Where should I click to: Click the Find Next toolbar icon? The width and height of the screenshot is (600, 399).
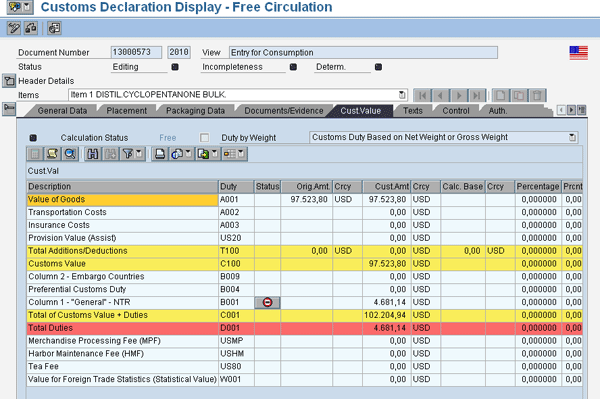pos(111,154)
